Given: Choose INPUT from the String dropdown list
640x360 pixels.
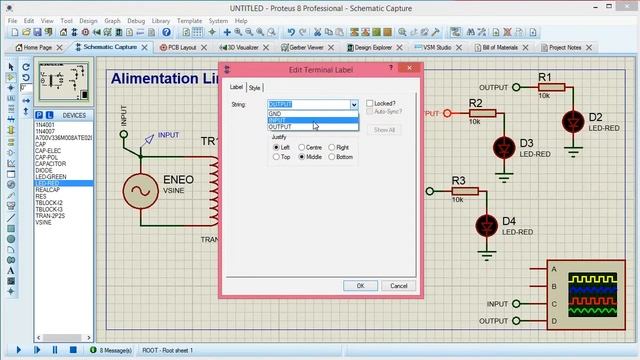Looking at the screenshot, I should click(313, 120).
